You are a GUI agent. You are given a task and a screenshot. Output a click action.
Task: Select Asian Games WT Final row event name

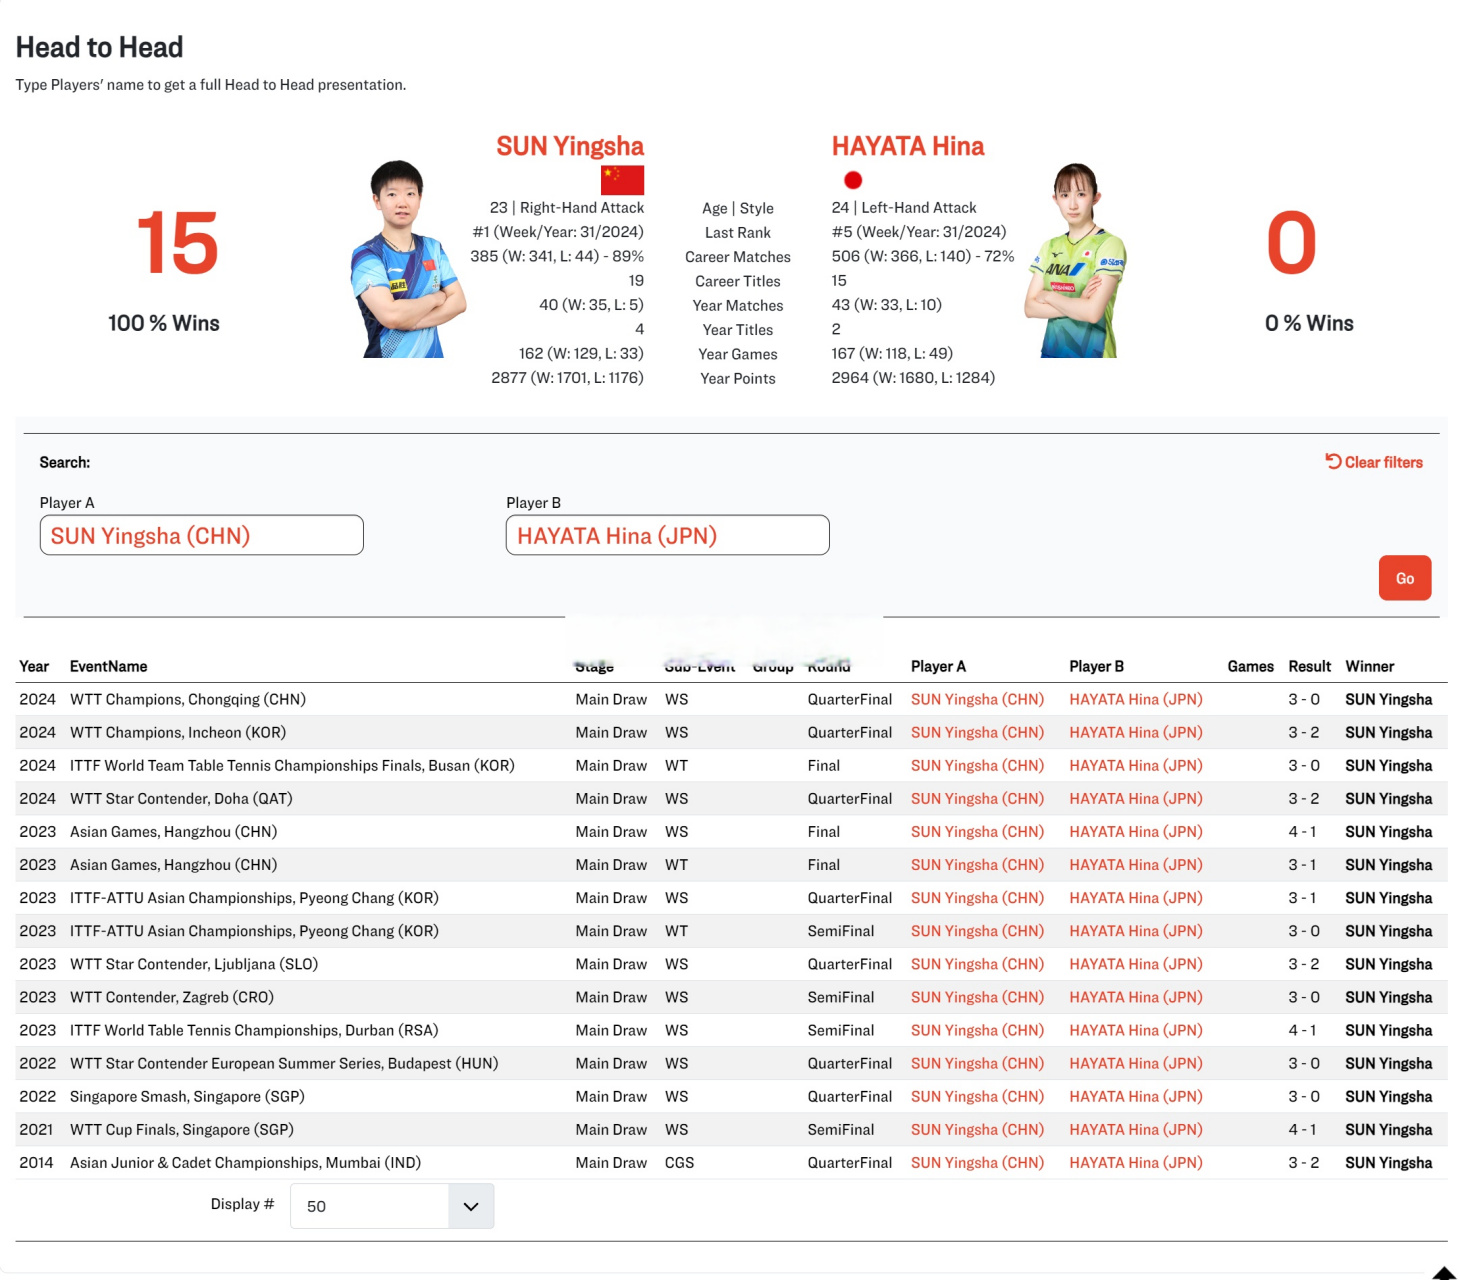[x=174, y=864]
